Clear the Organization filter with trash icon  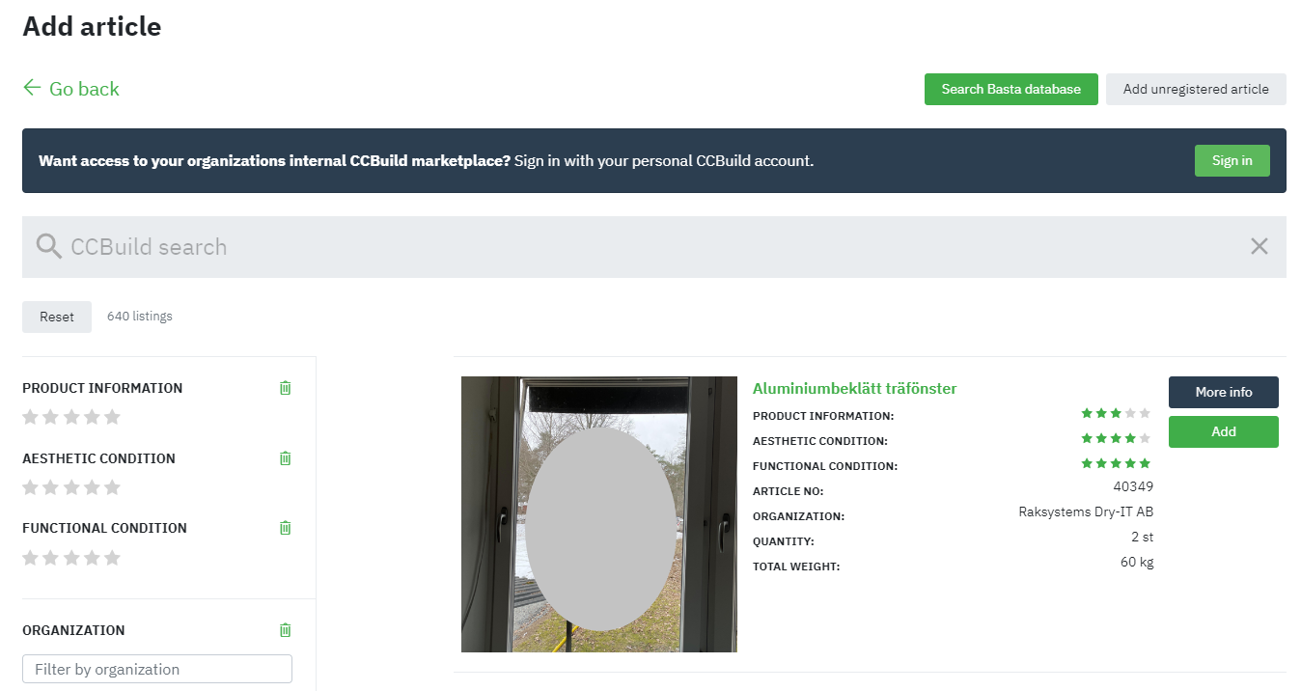[x=285, y=630]
